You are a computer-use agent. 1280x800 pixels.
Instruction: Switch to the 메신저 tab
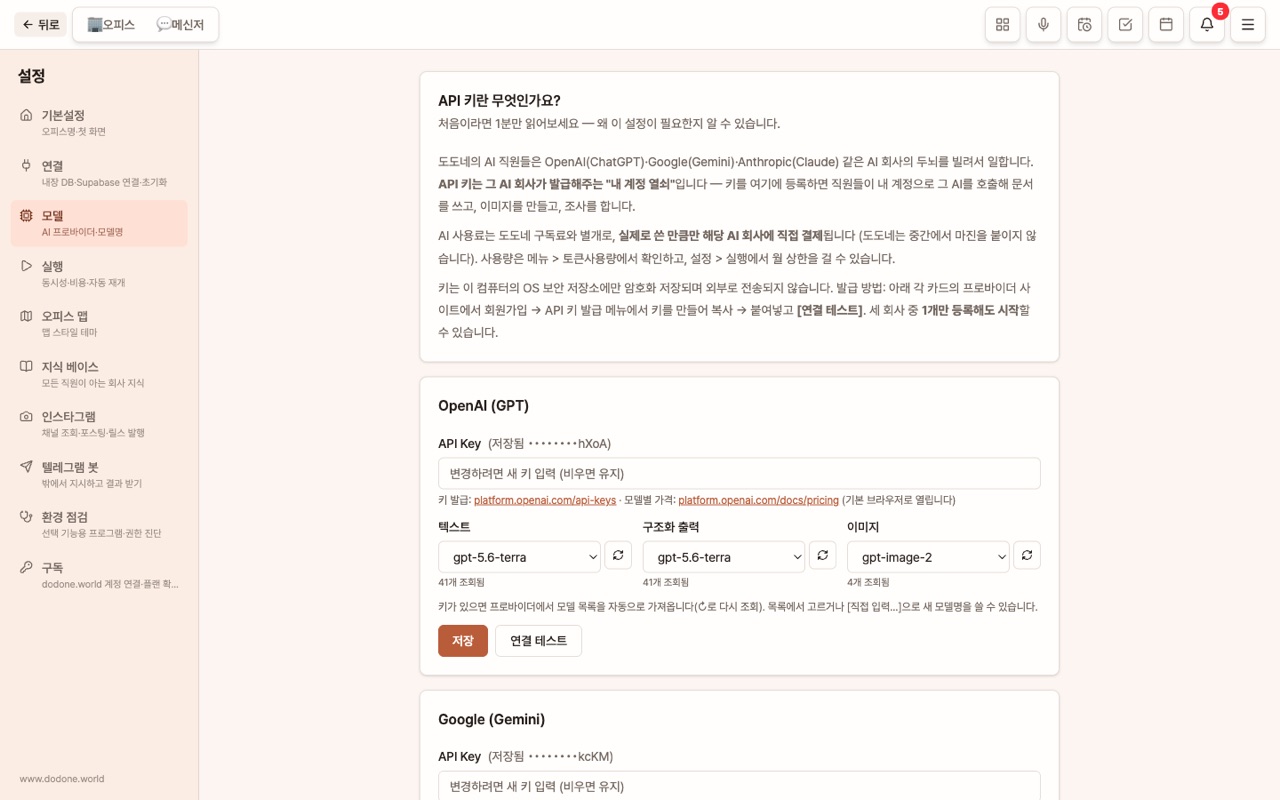[x=180, y=25]
